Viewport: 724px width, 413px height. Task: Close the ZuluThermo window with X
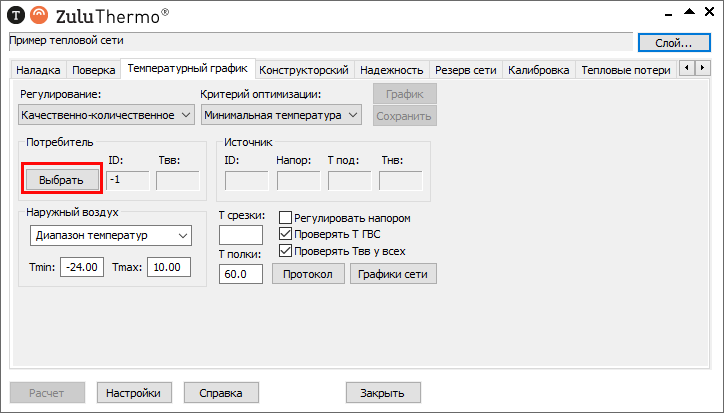710,12
